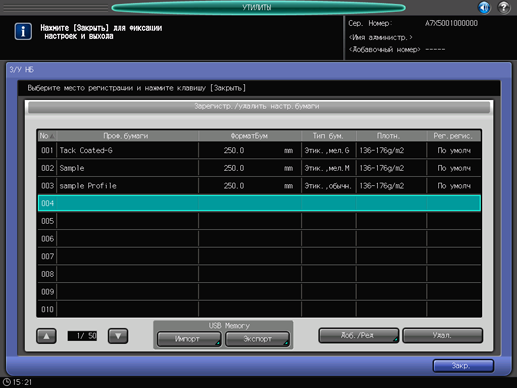This screenshot has width=517, height=388.
Task: Click the clock icon in status bar
Action: coord(7,382)
